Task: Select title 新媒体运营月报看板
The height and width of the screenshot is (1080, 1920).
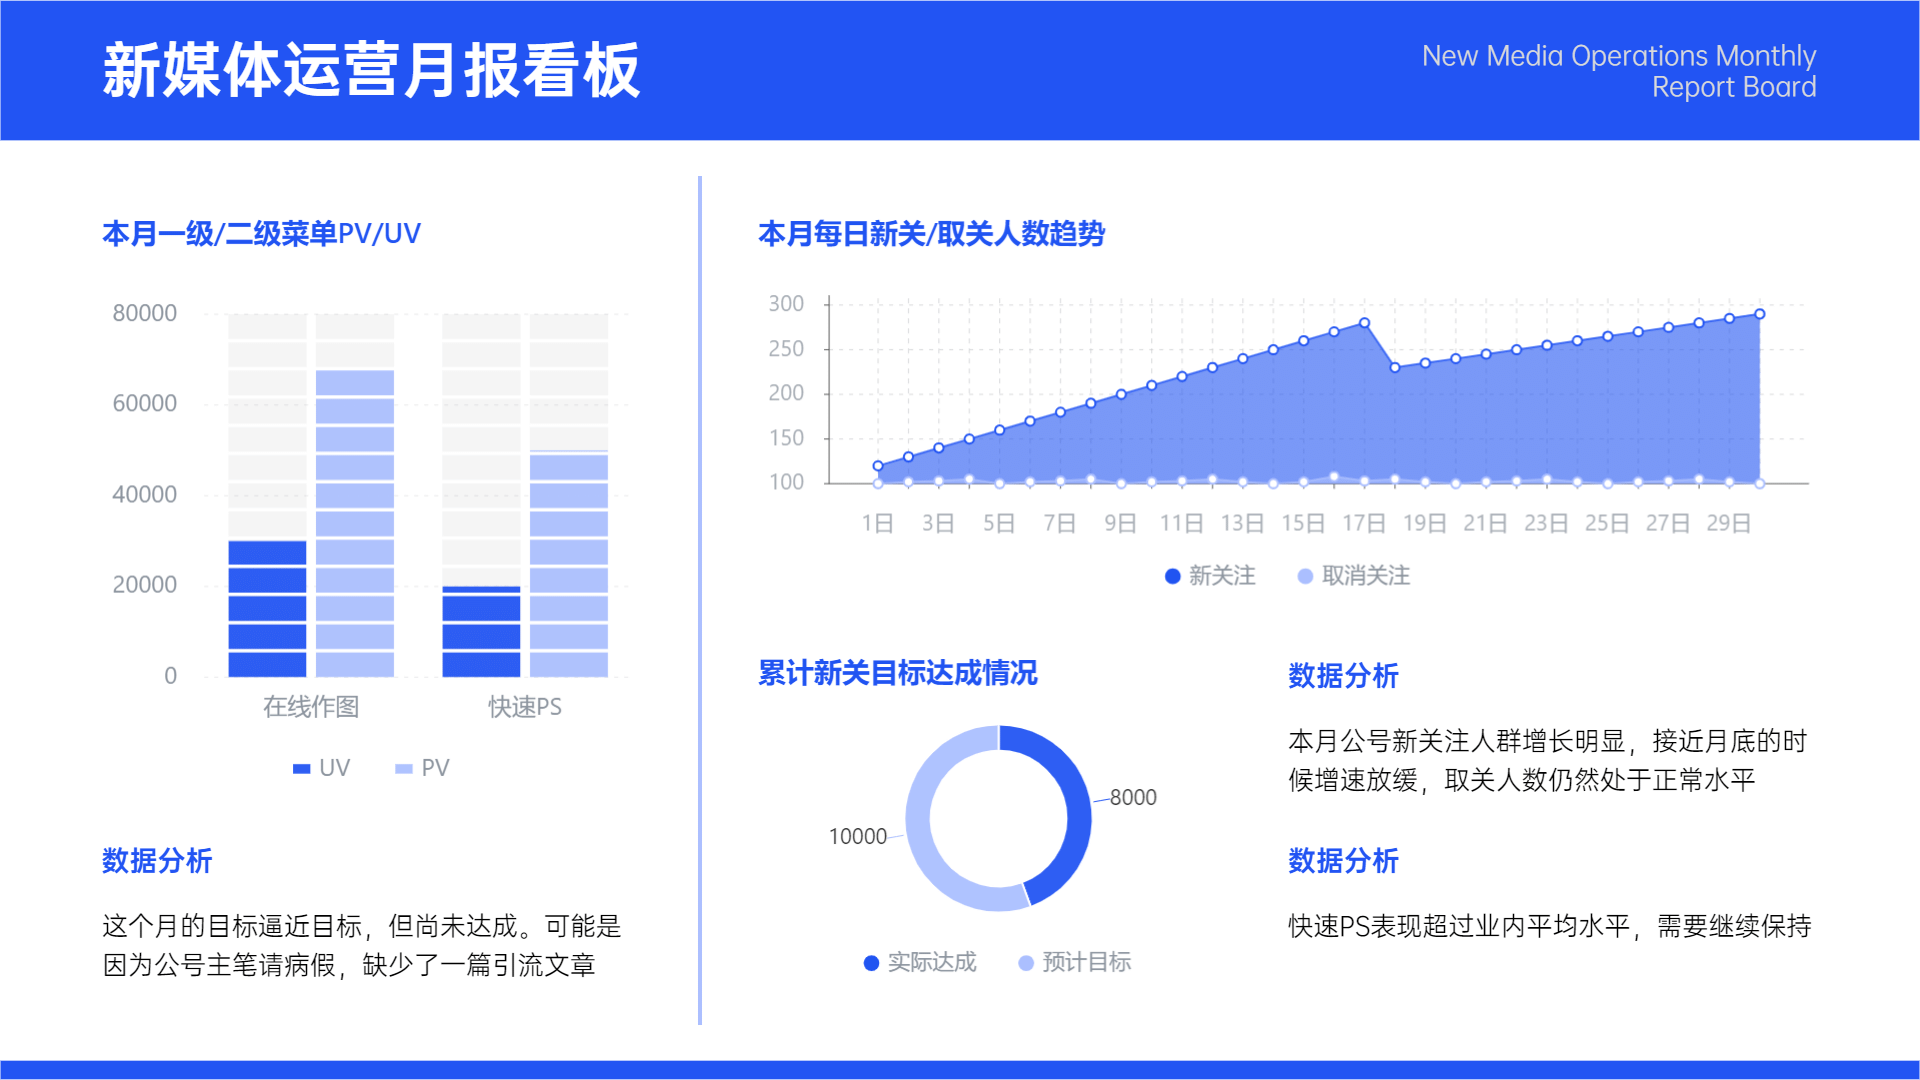Action: pyautogui.click(x=371, y=71)
